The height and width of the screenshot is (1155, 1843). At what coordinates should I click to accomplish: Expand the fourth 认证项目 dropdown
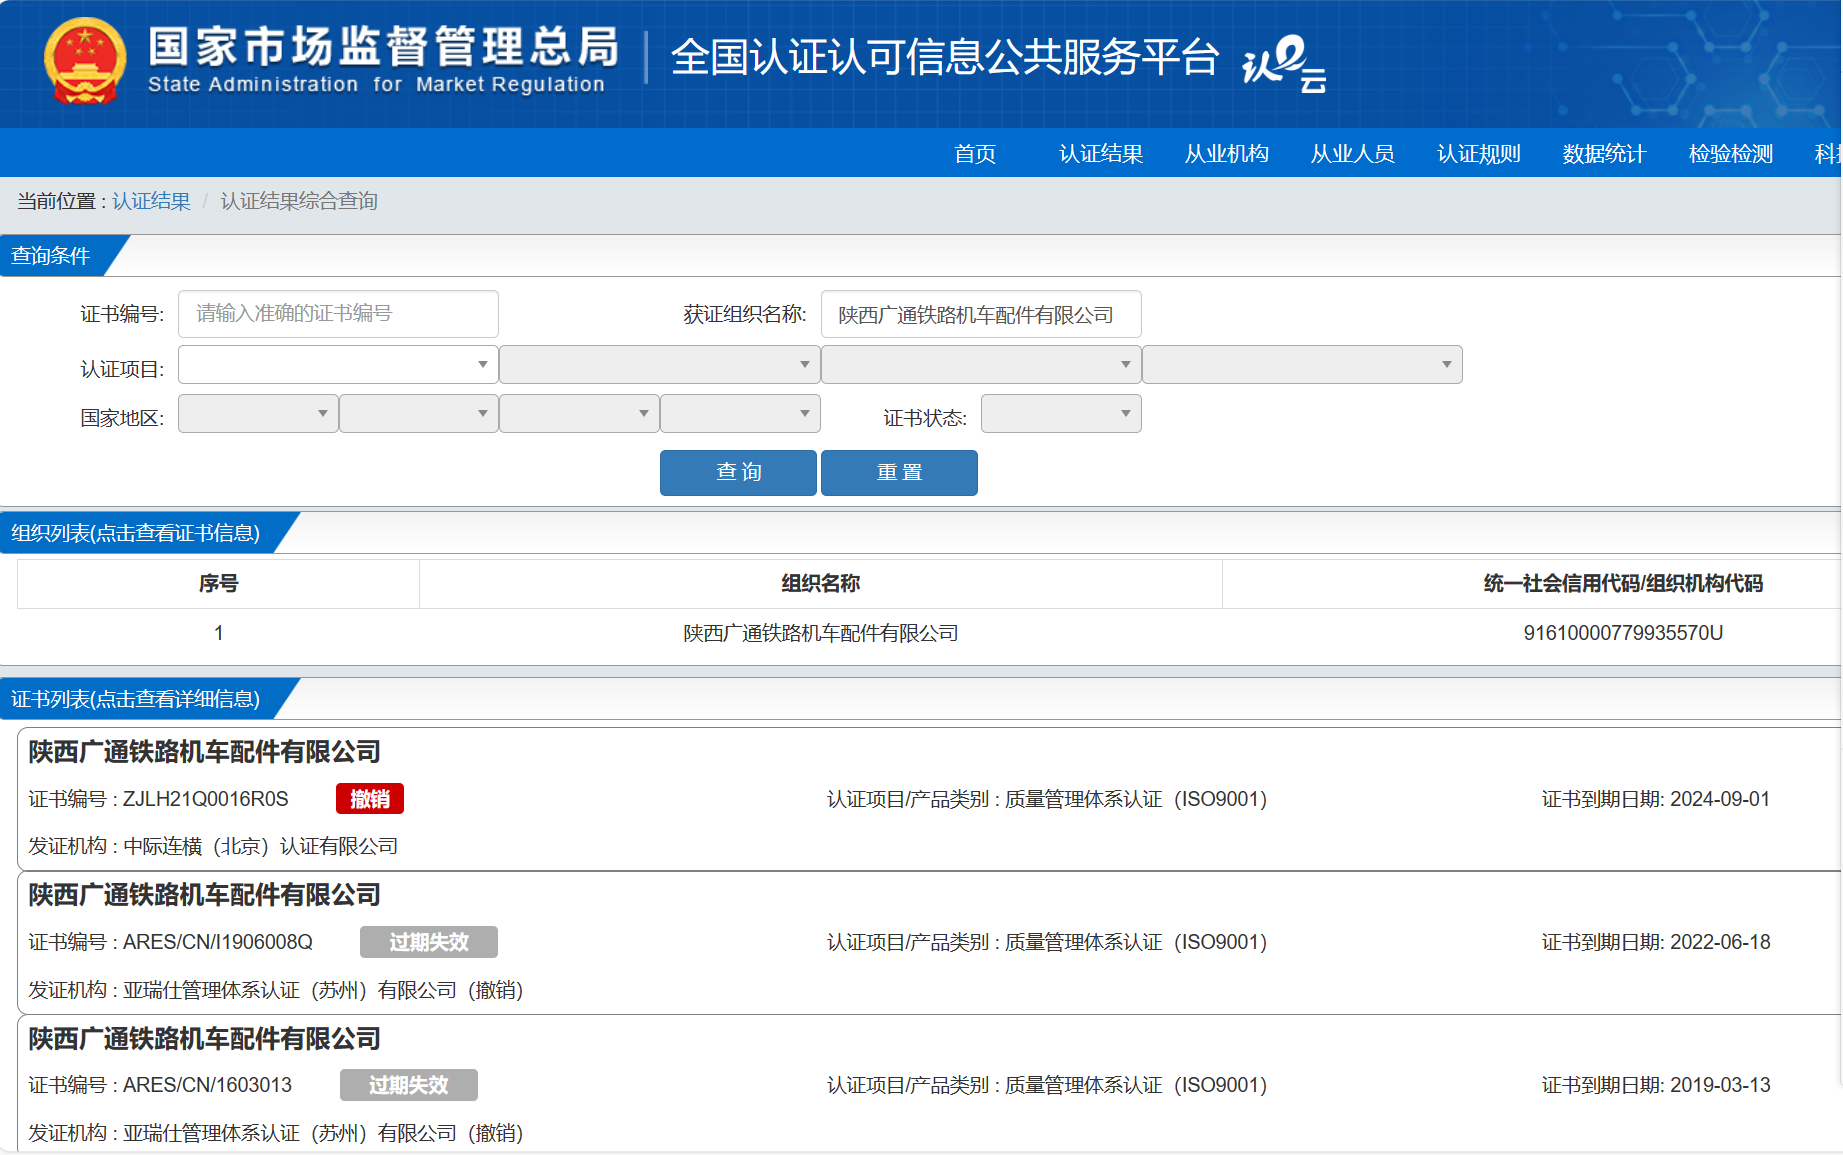1302,364
